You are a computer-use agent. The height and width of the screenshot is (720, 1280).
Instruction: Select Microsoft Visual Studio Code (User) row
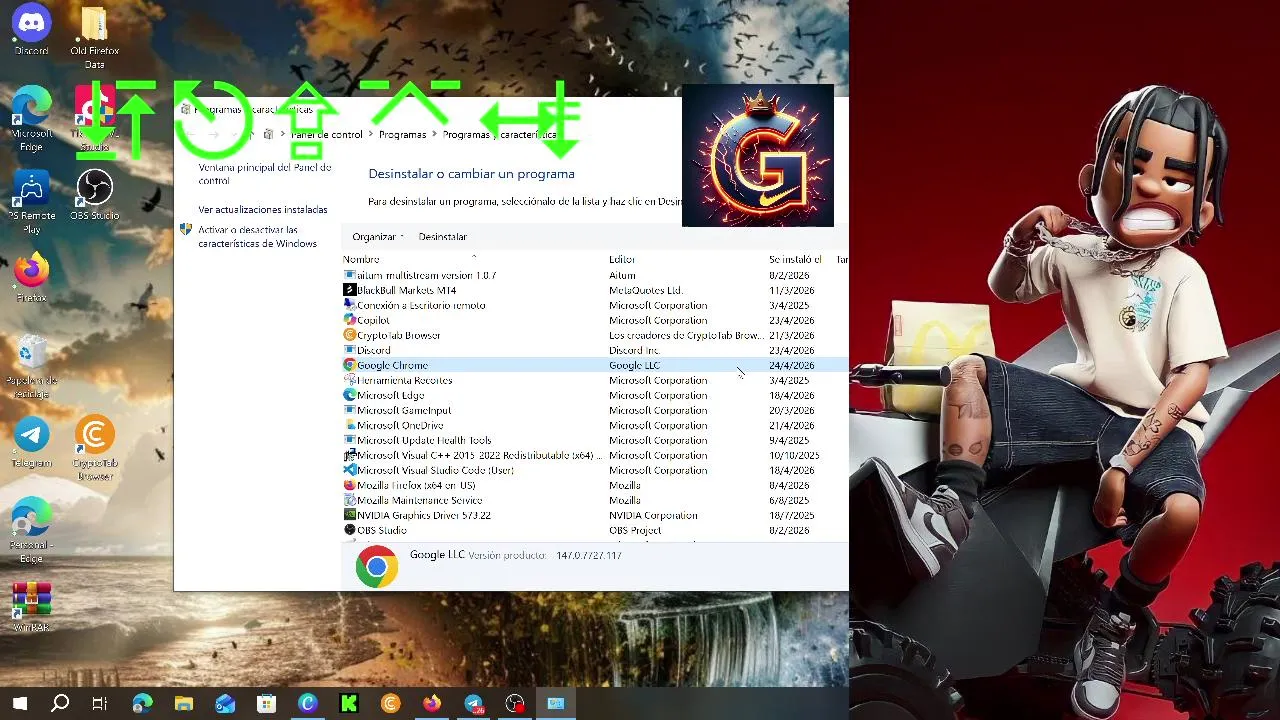click(x=595, y=470)
